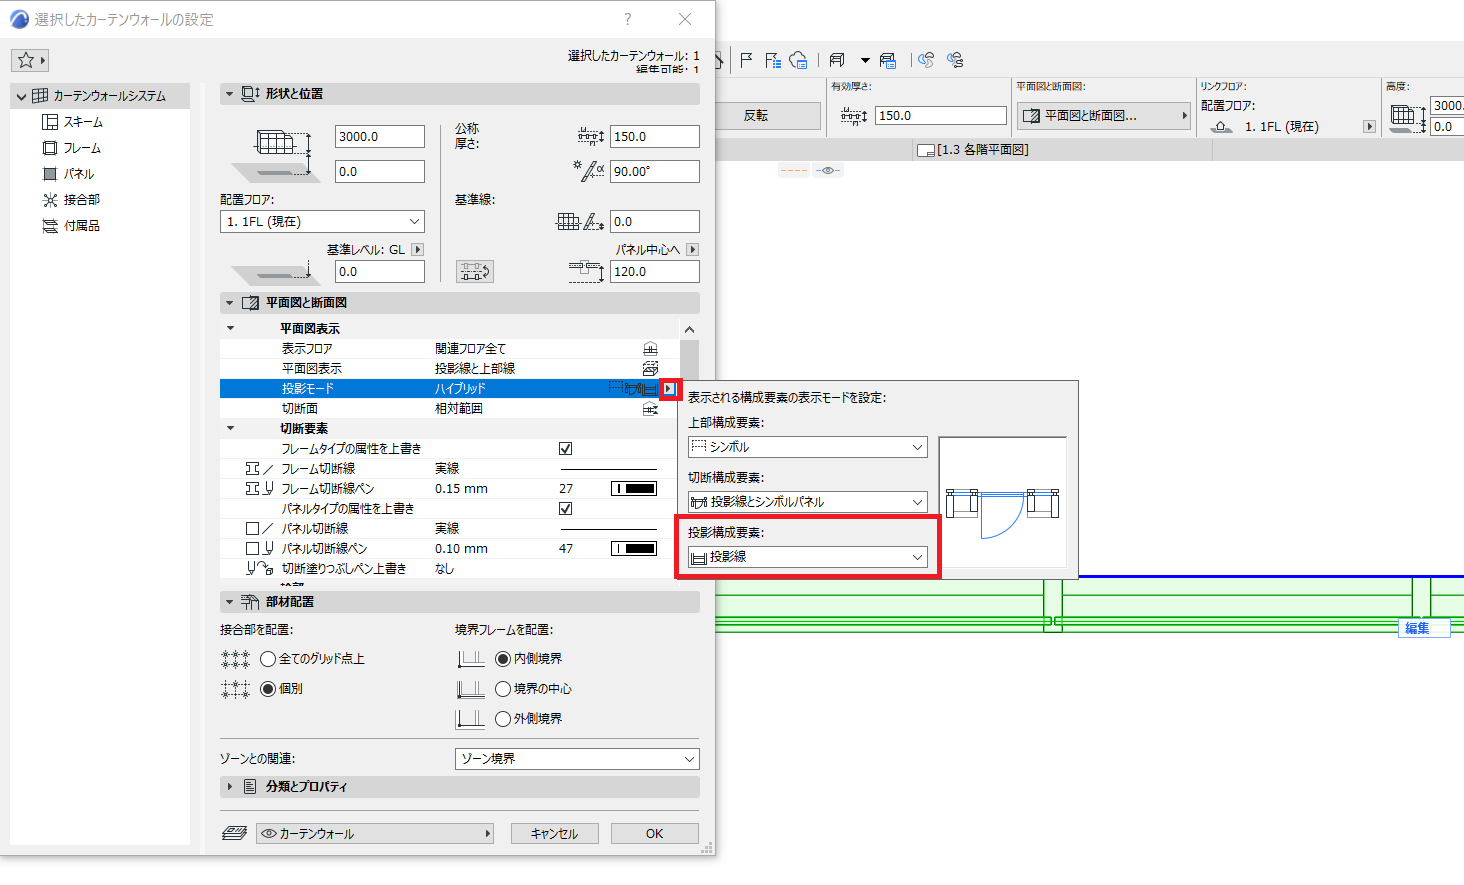Viewport: 1464px width, 885px height.
Task: Click the OK button
Action: tap(654, 833)
